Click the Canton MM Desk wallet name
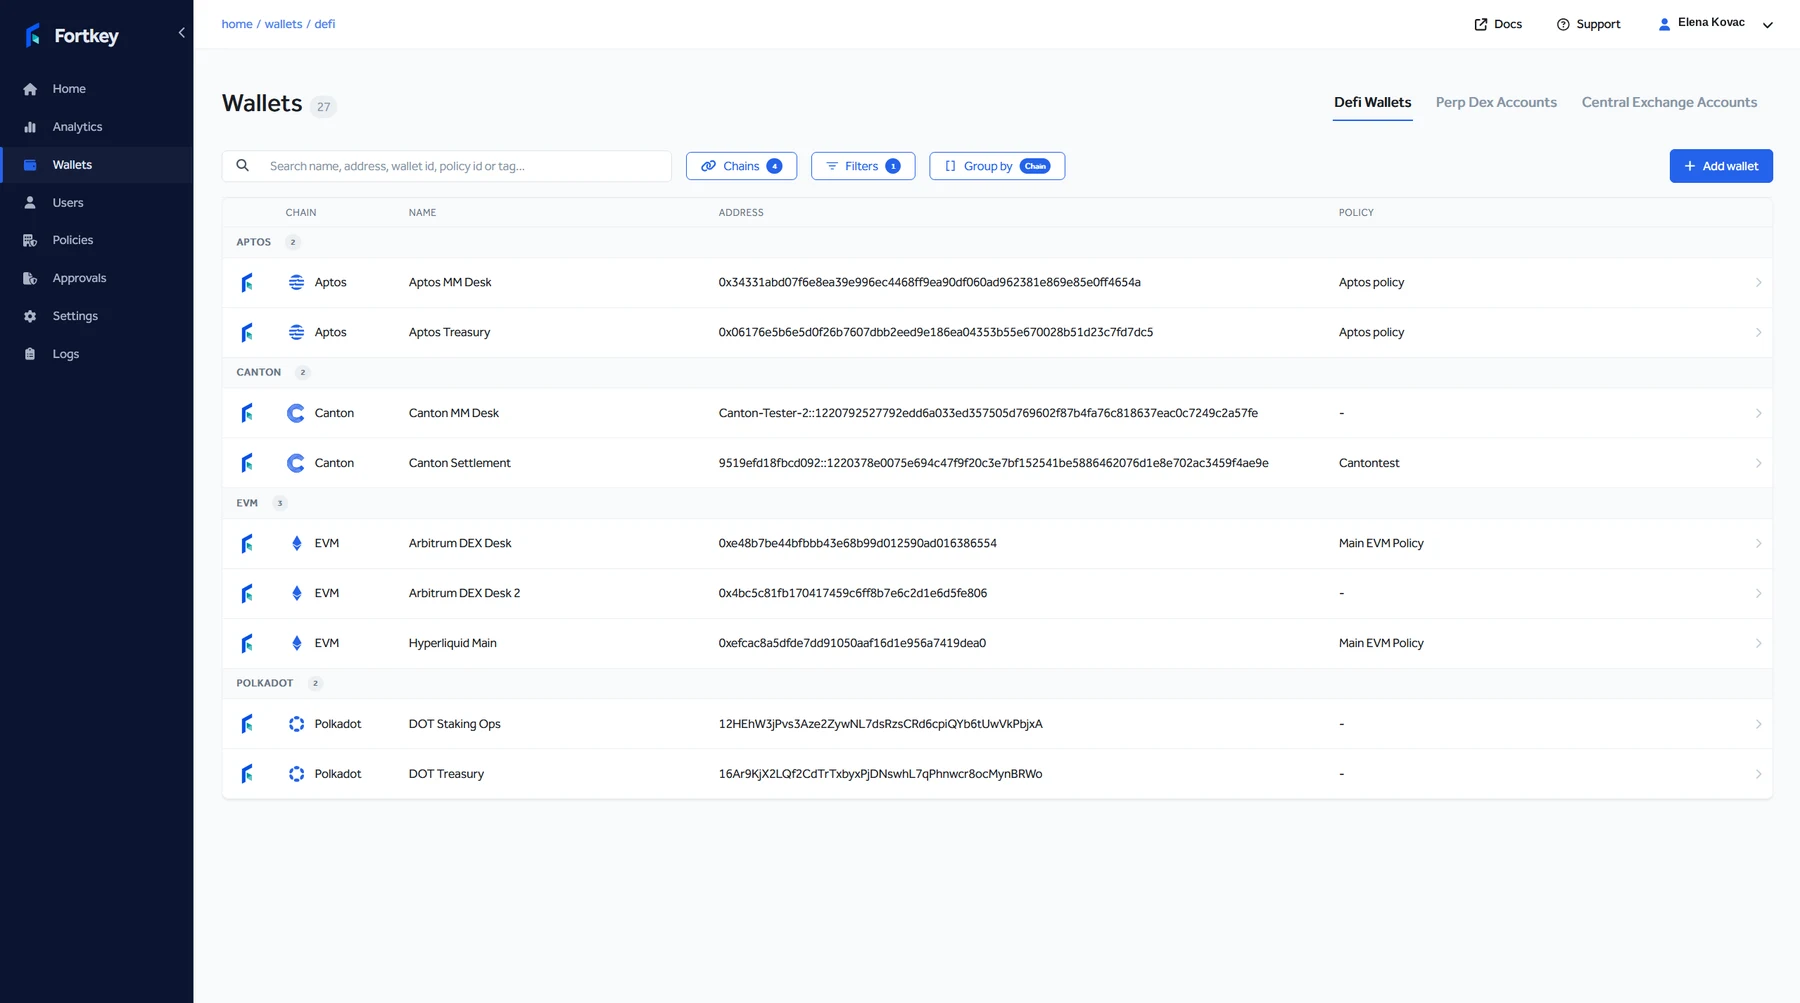Viewport: 1800px width, 1003px height. click(454, 413)
